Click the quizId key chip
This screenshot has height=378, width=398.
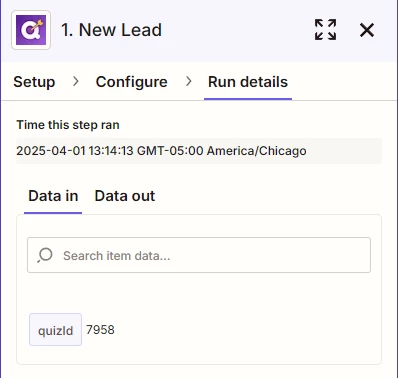coord(55,329)
